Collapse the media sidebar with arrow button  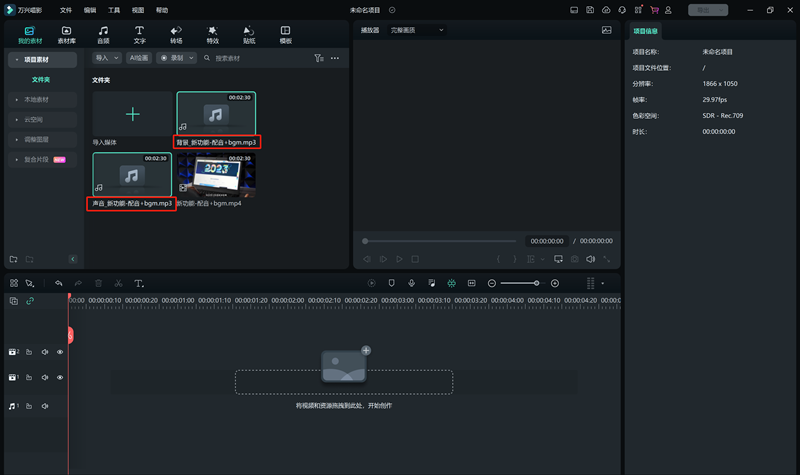(x=72, y=259)
